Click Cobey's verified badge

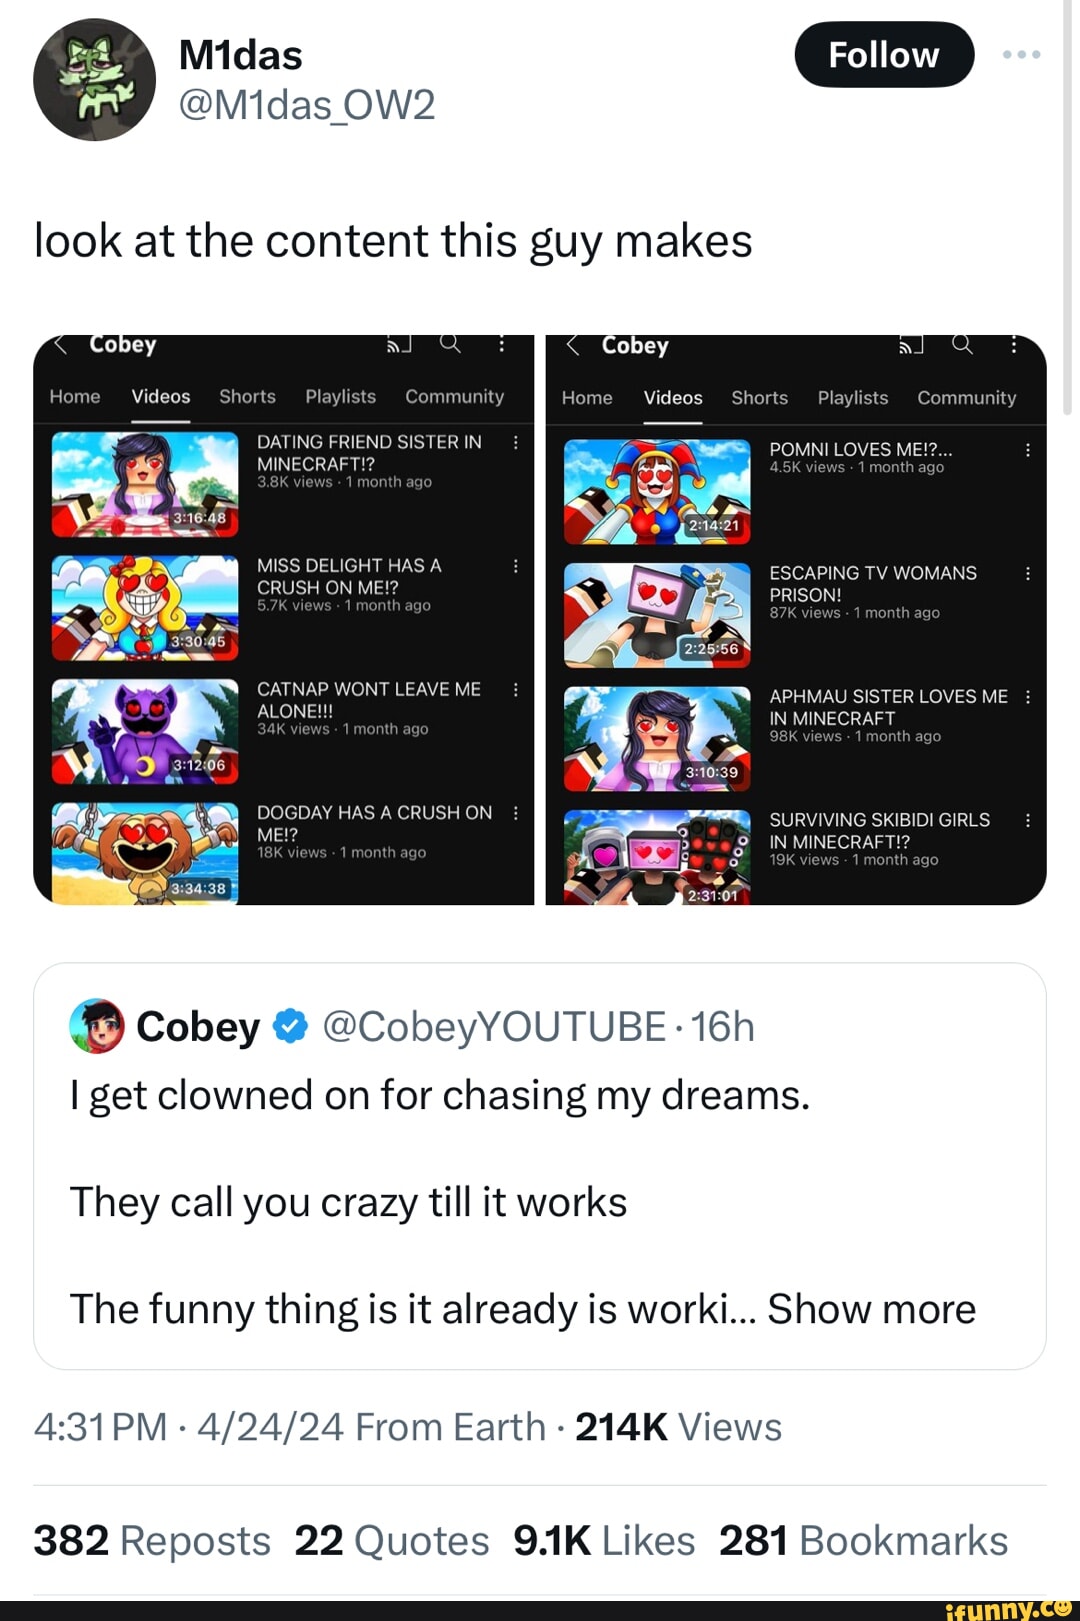(x=290, y=1026)
